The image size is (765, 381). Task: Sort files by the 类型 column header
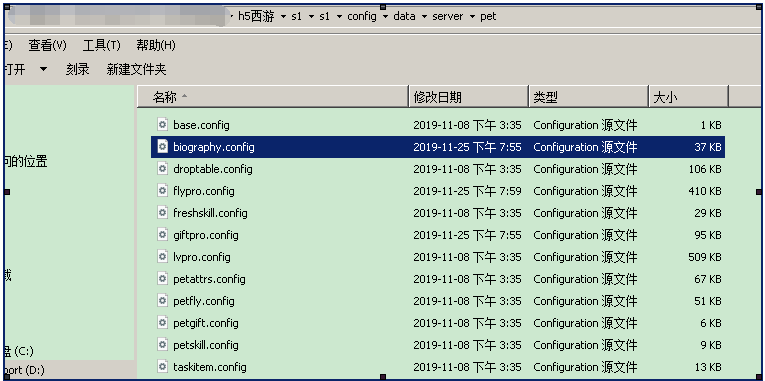(x=589, y=97)
